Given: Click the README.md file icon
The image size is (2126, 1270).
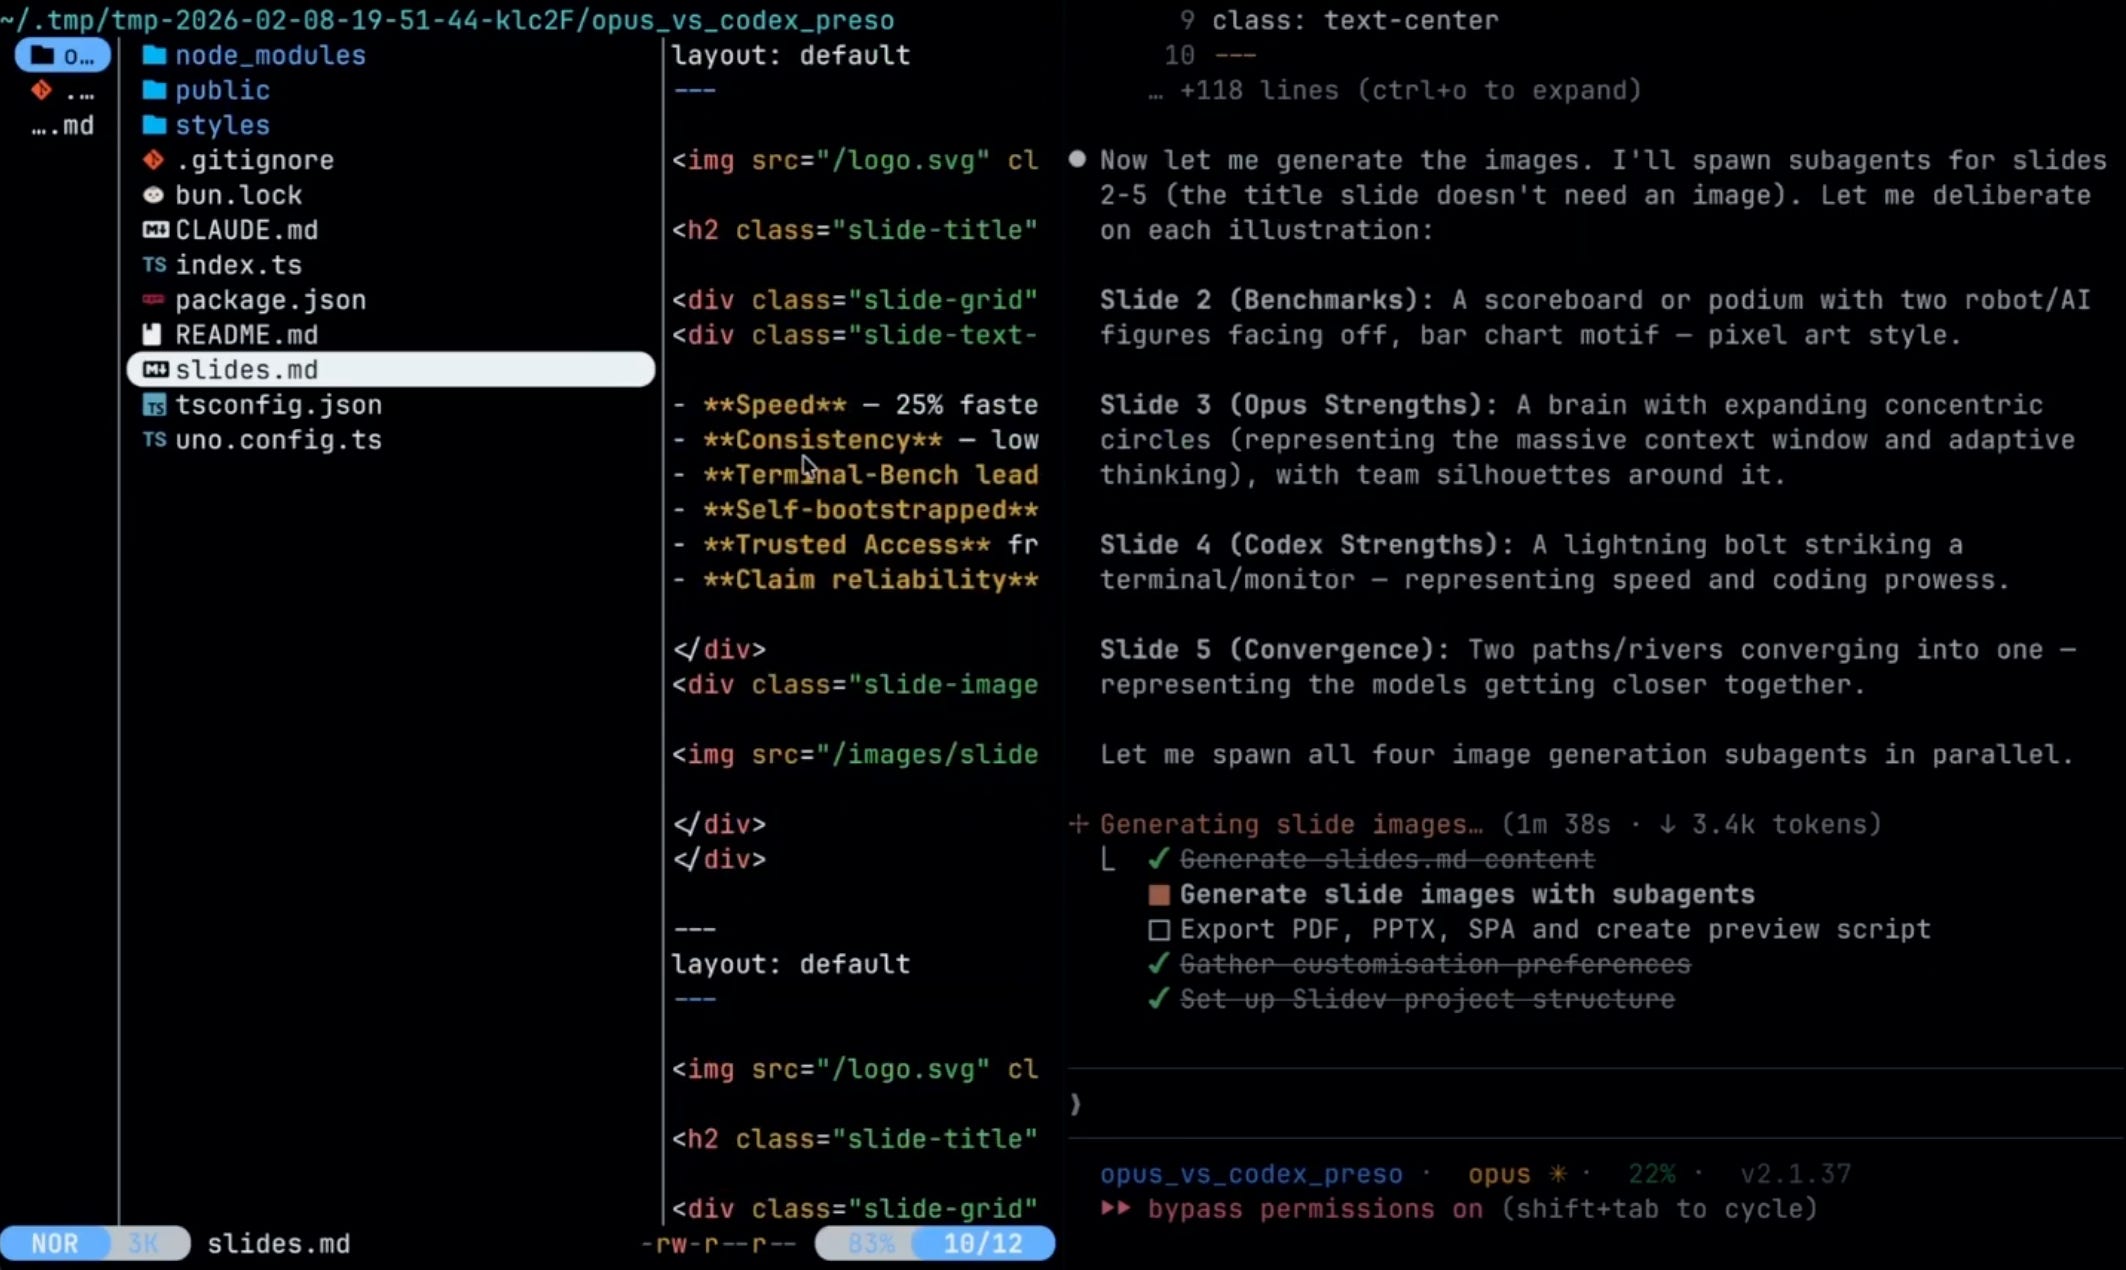Looking at the screenshot, I should (x=152, y=335).
